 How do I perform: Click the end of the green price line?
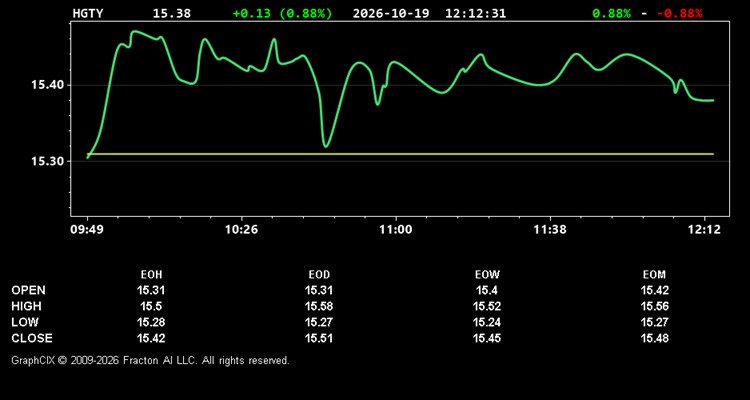point(713,100)
